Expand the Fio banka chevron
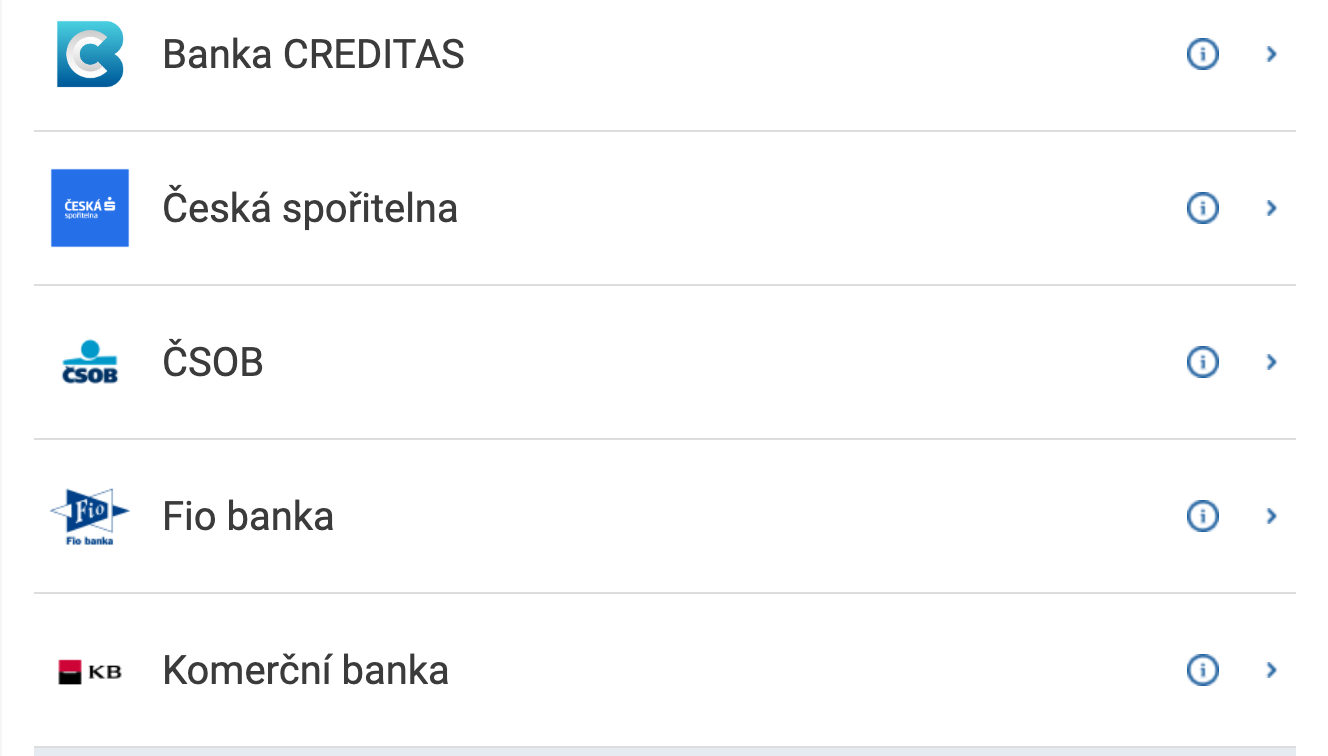 [x=1272, y=516]
